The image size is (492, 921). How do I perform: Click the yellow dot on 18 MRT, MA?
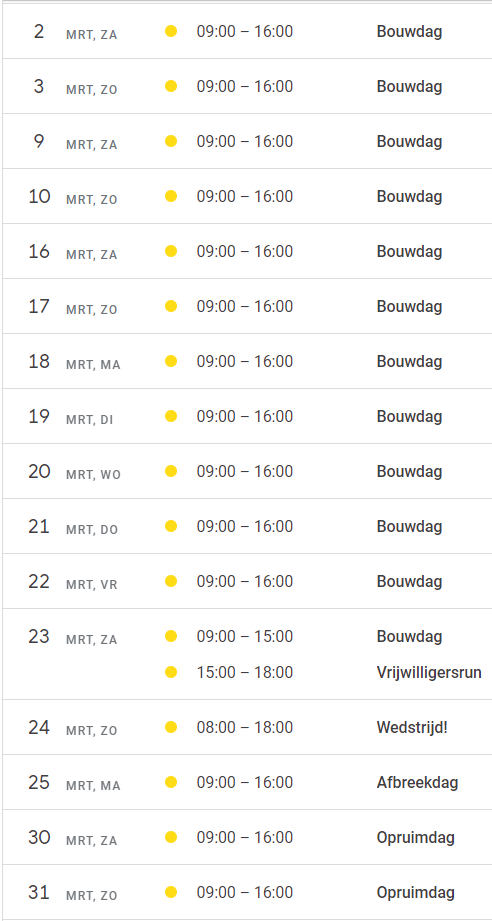click(171, 361)
